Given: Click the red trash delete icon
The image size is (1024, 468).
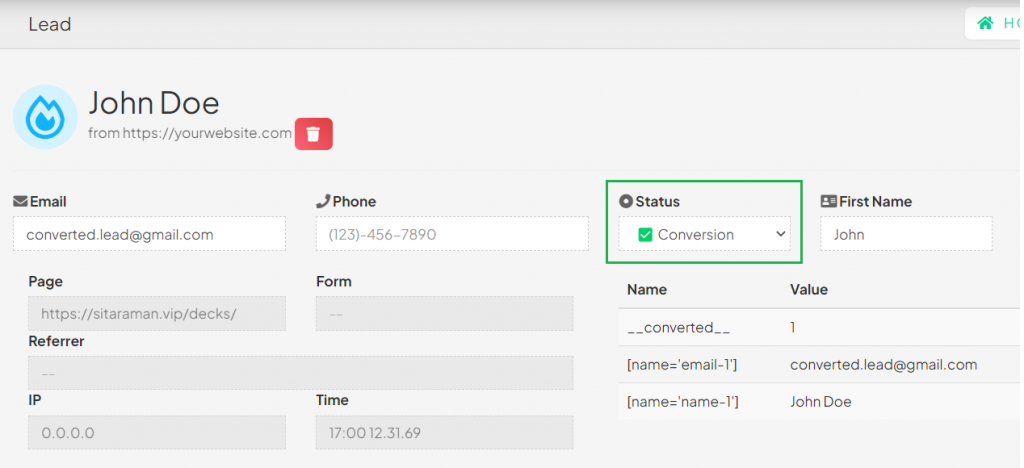Looking at the screenshot, I should pos(313,134).
